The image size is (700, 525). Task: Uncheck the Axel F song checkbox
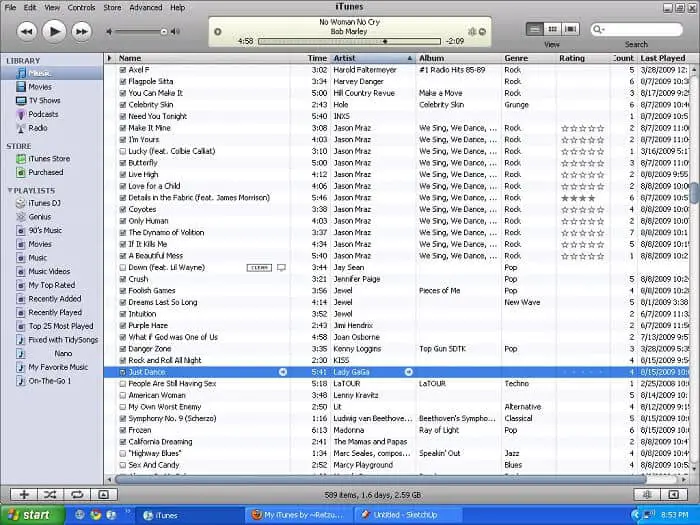[123, 70]
